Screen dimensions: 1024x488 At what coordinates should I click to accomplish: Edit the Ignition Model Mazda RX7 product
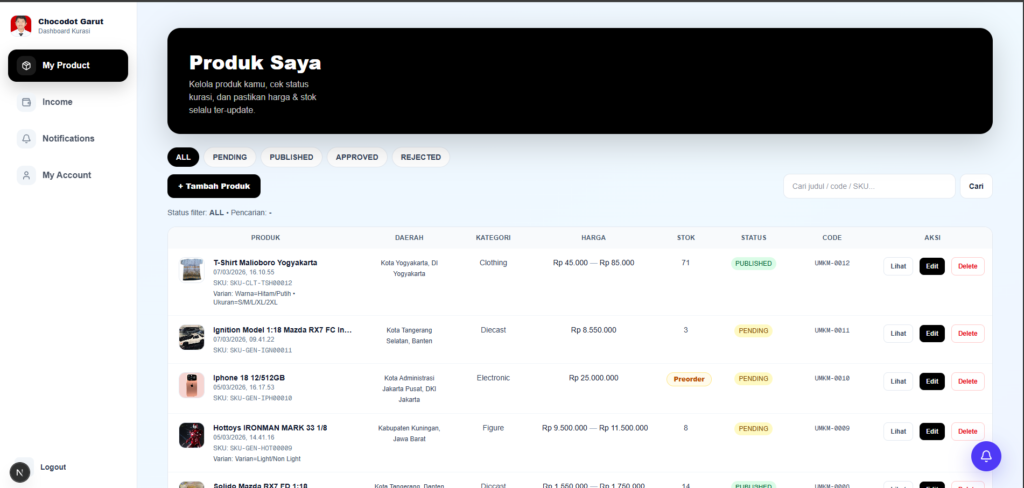(931, 333)
